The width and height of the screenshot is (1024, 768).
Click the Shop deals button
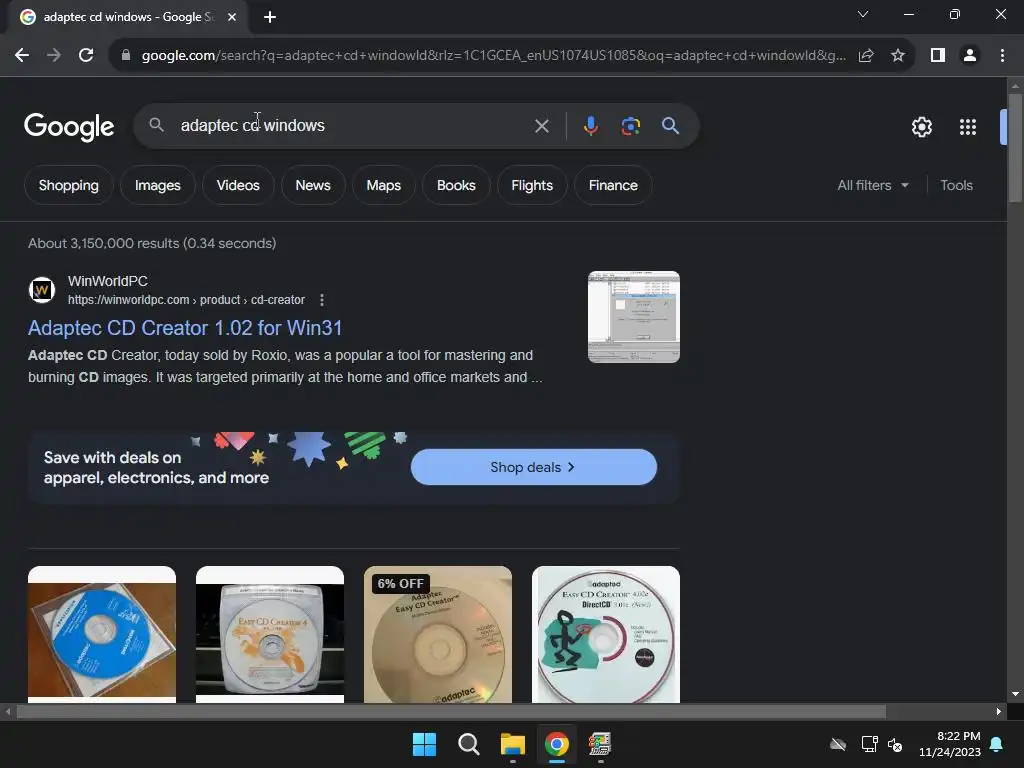pyautogui.click(x=534, y=467)
